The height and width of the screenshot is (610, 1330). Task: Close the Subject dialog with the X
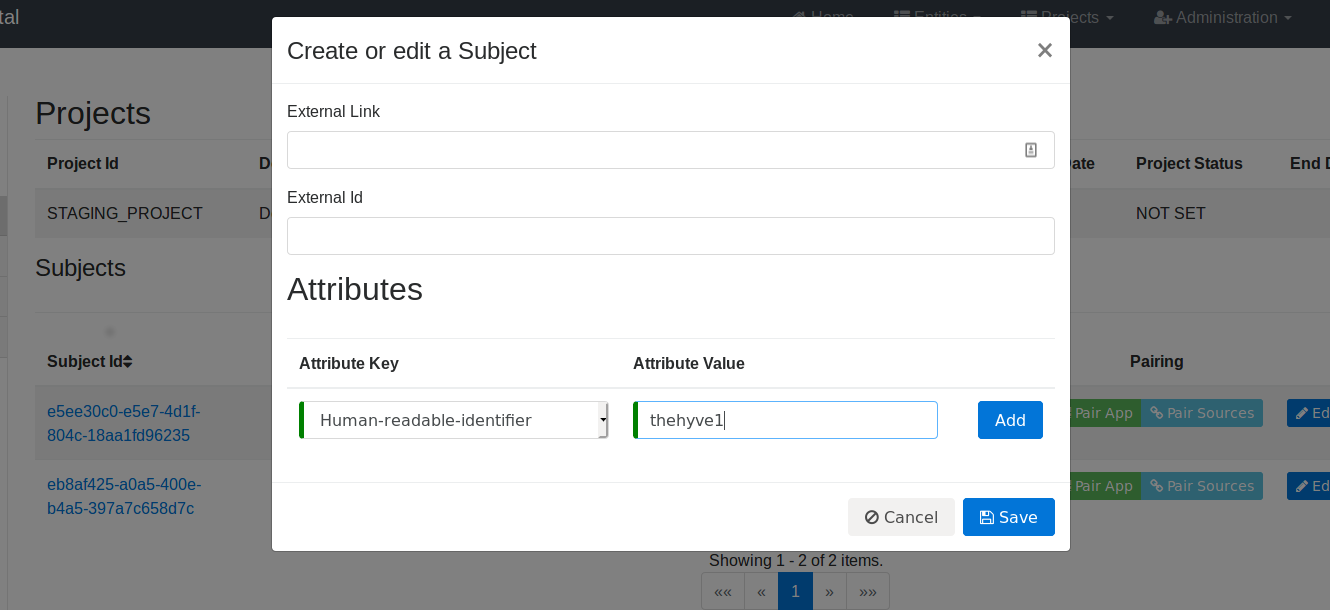(x=1044, y=50)
